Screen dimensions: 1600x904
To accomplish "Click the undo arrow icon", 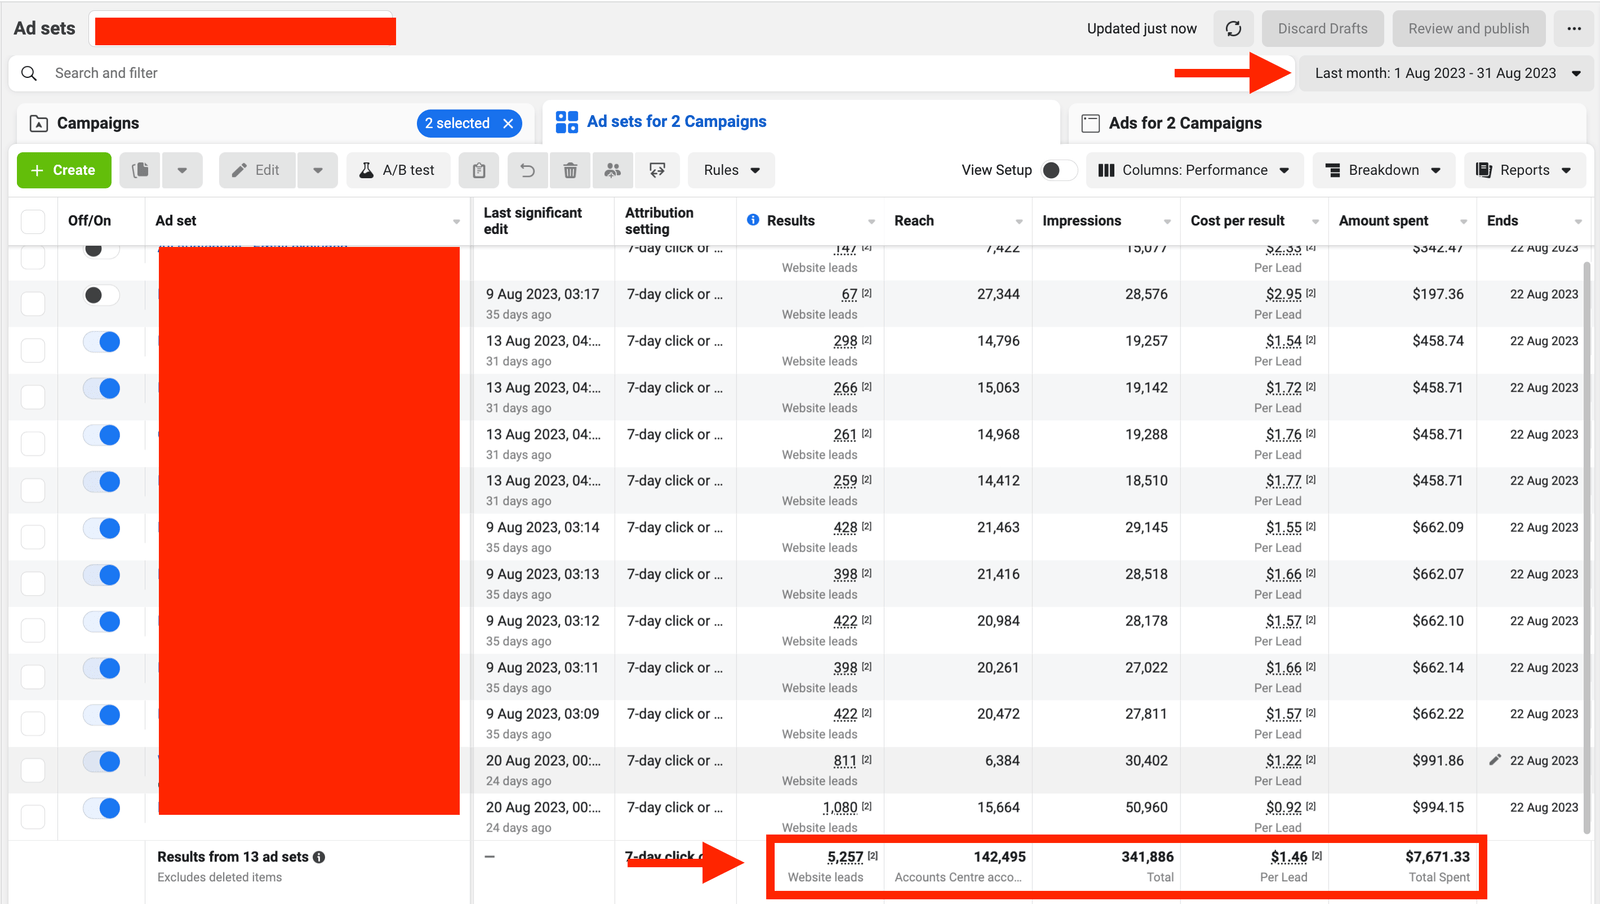I will 527,170.
